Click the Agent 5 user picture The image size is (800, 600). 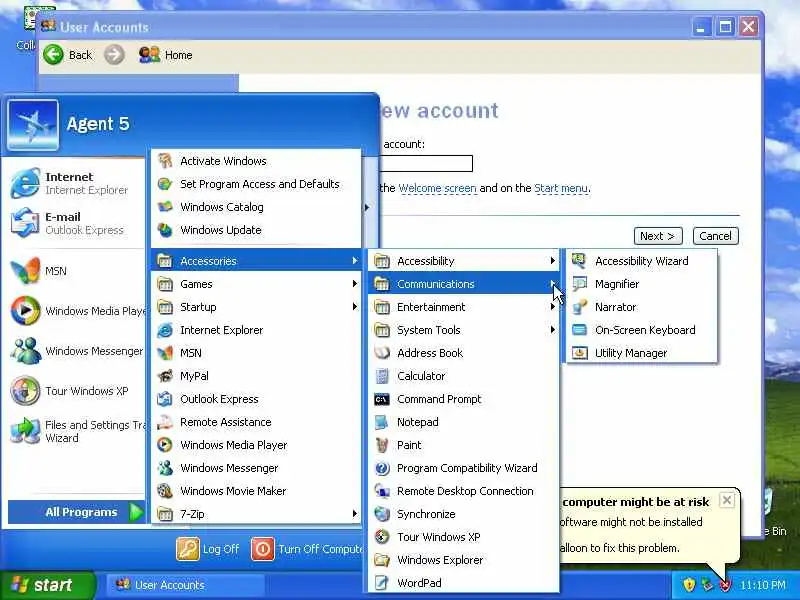point(33,125)
